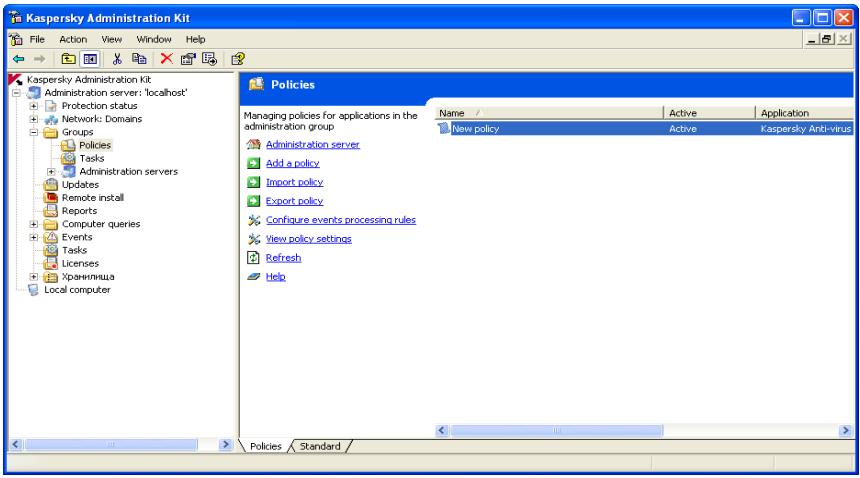
Task: Click the Copy toolbar icon
Action: coord(139,59)
